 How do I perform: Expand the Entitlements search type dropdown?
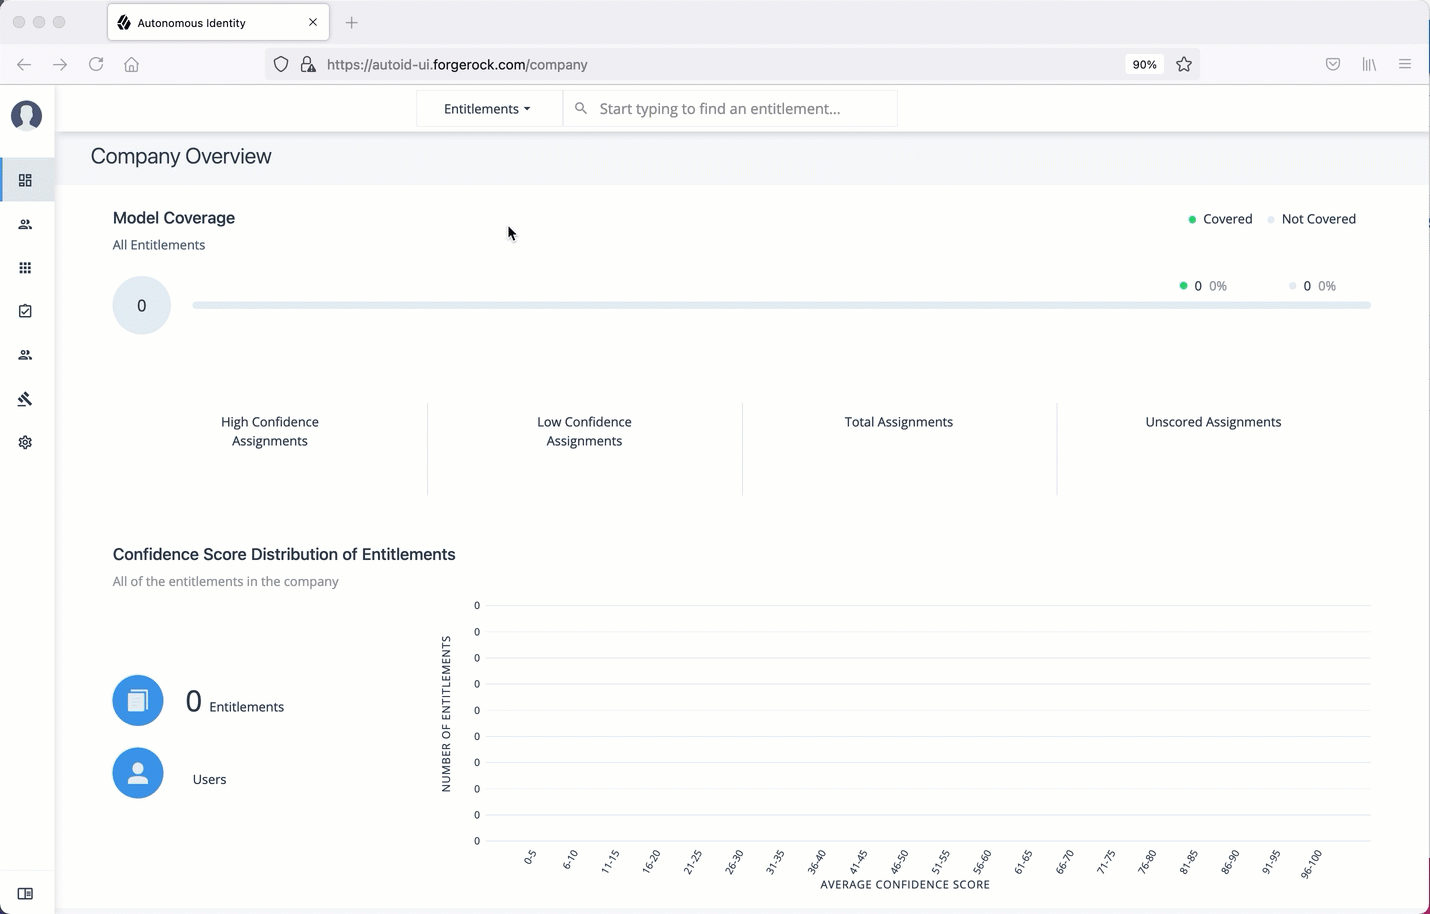click(488, 109)
